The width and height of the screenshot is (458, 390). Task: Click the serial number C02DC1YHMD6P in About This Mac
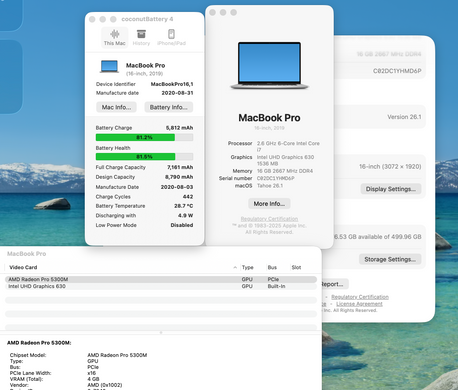point(275,178)
